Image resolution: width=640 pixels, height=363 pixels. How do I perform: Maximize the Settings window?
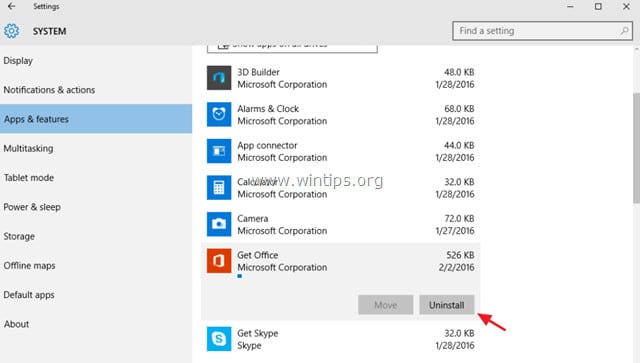[x=598, y=7]
